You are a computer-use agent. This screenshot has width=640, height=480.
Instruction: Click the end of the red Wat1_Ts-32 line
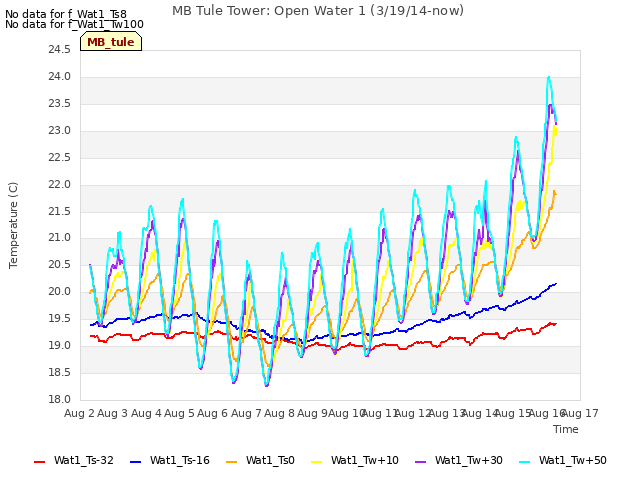pyautogui.click(x=556, y=324)
